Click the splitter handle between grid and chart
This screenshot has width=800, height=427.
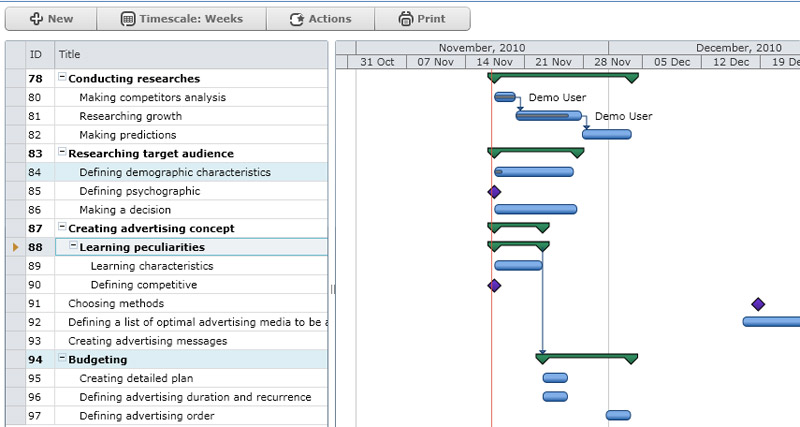tap(333, 289)
